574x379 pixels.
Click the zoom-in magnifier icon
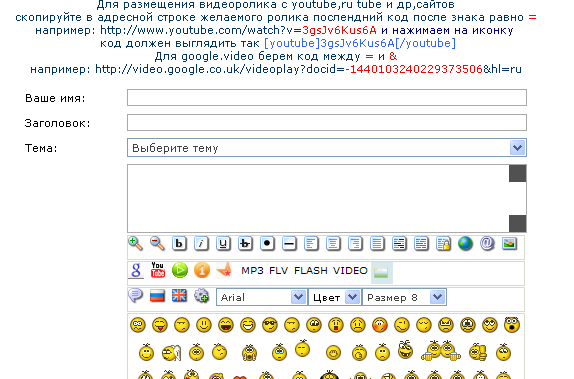(x=135, y=244)
